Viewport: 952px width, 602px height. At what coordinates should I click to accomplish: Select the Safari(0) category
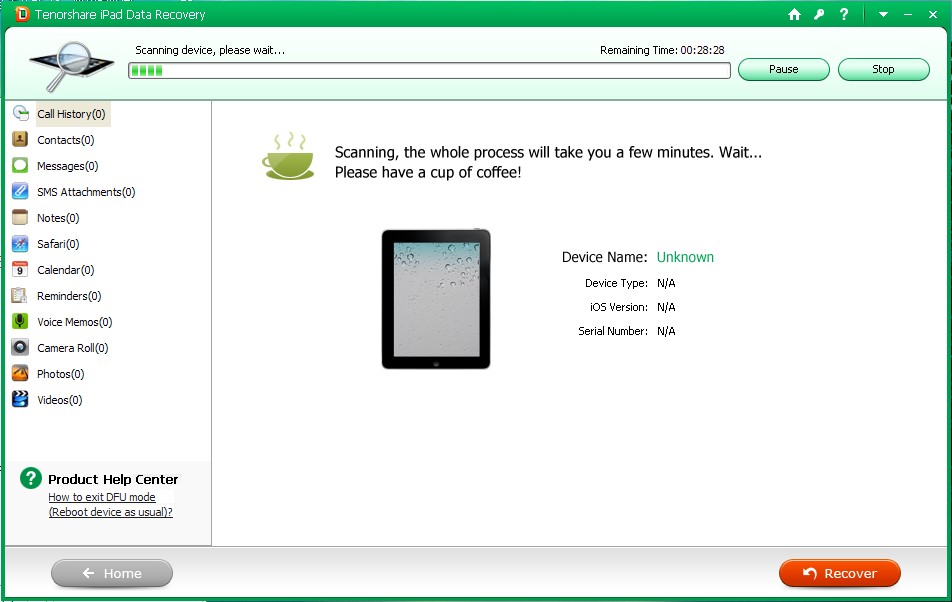click(58, 245)
